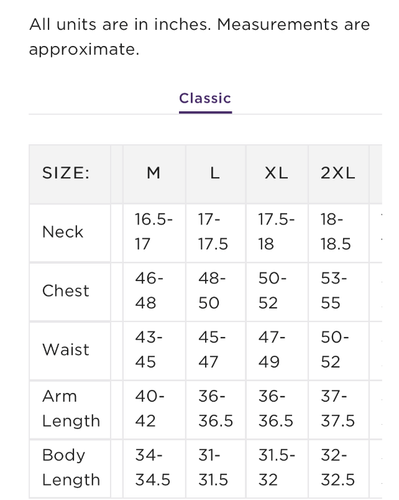Viewport: 399px width, 500px height.
Task: Click the 47-49 waist measurement cell
Action: pos(277,351)
